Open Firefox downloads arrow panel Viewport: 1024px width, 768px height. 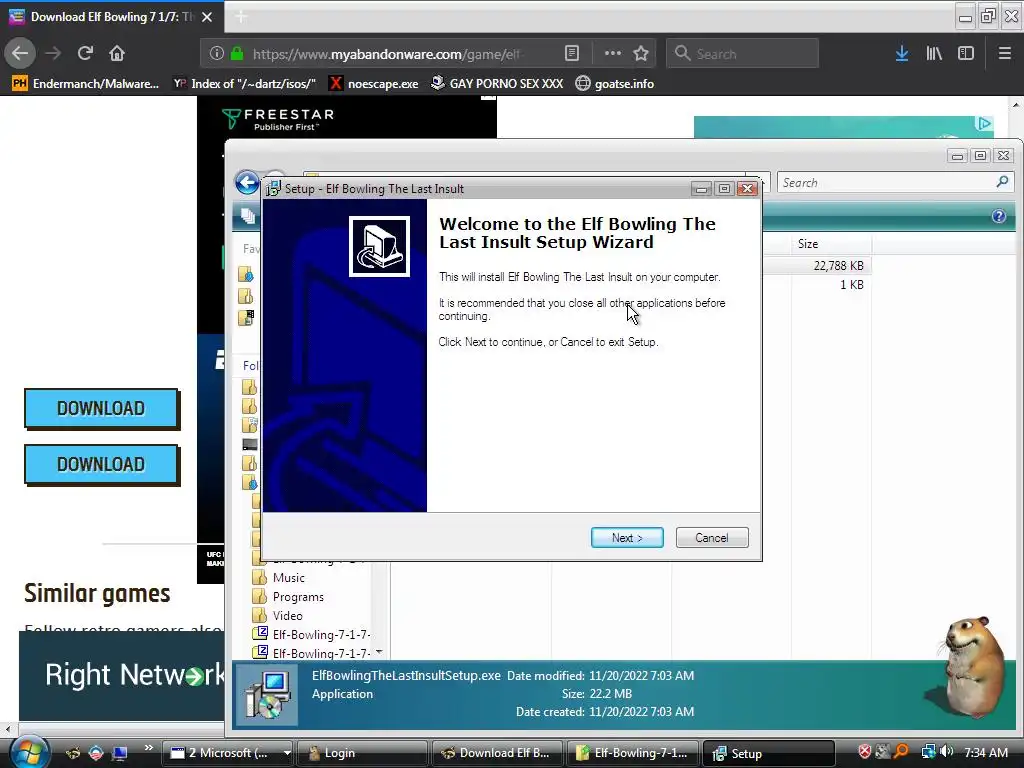pyautogui.click(x=902, y=54)
